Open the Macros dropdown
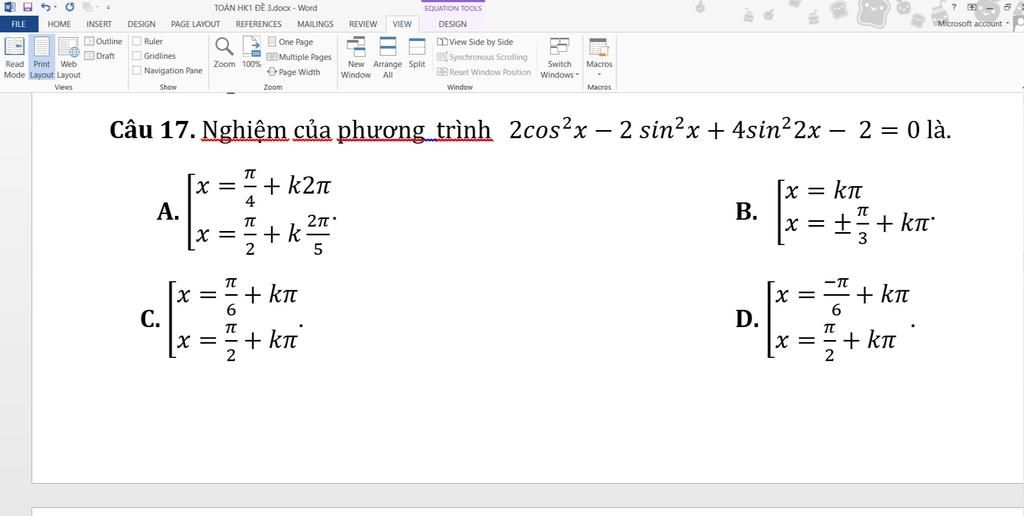Image resolution: width=1024 pixels, height=516 pixels. (x=599, y=57)
